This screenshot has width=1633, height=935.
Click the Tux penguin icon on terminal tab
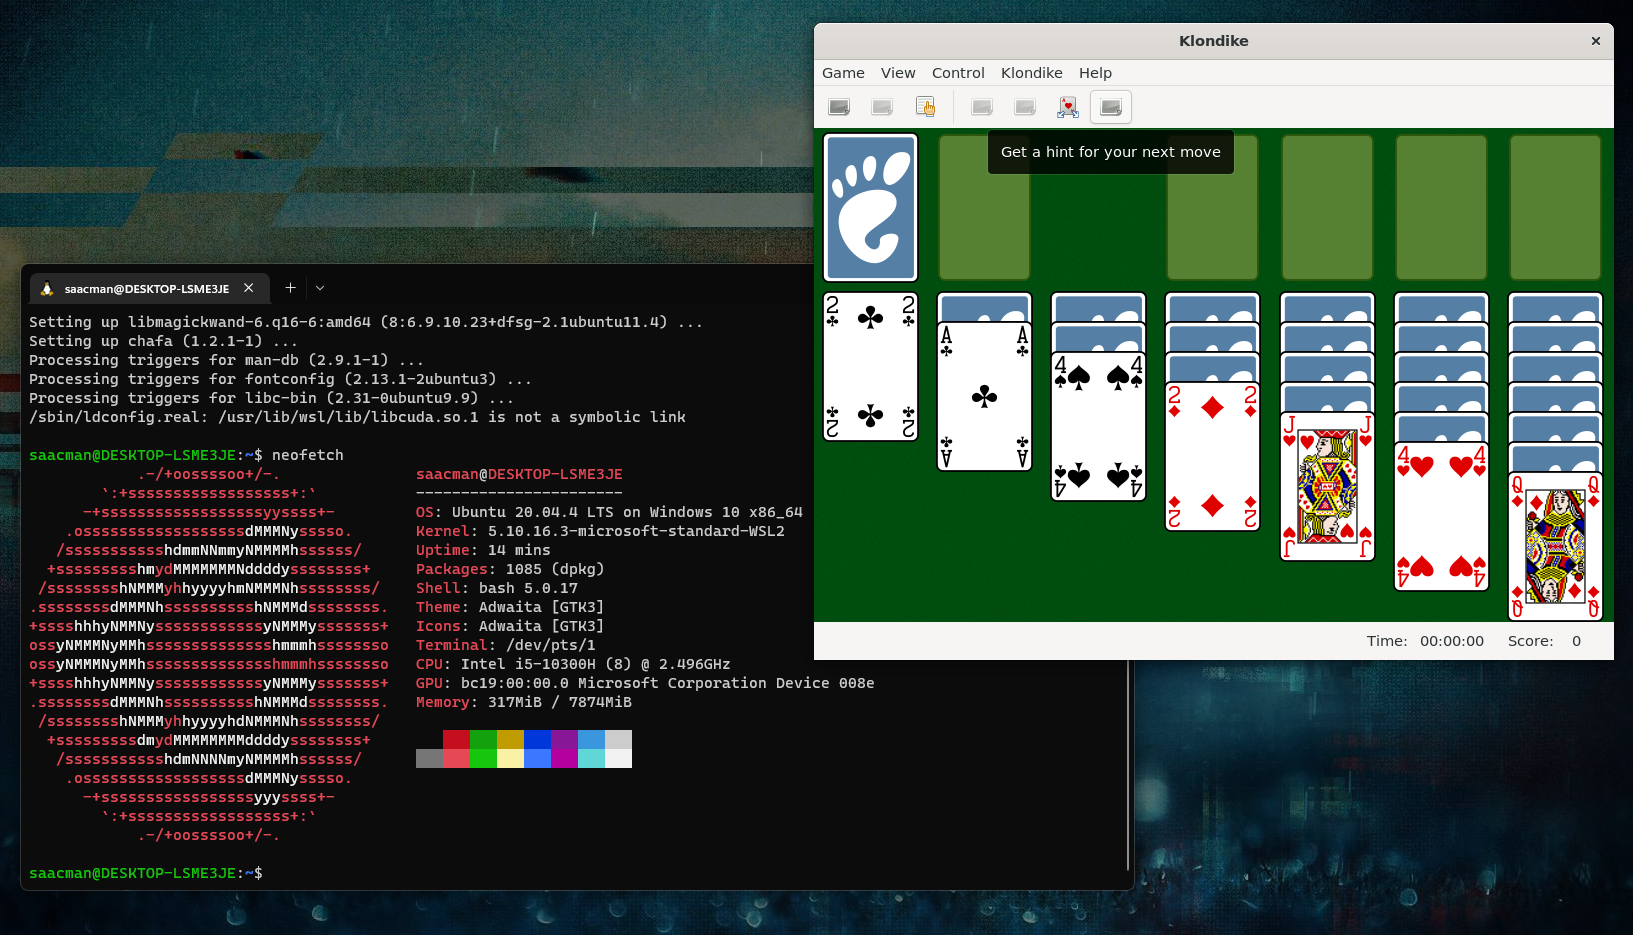click(47, 289)
